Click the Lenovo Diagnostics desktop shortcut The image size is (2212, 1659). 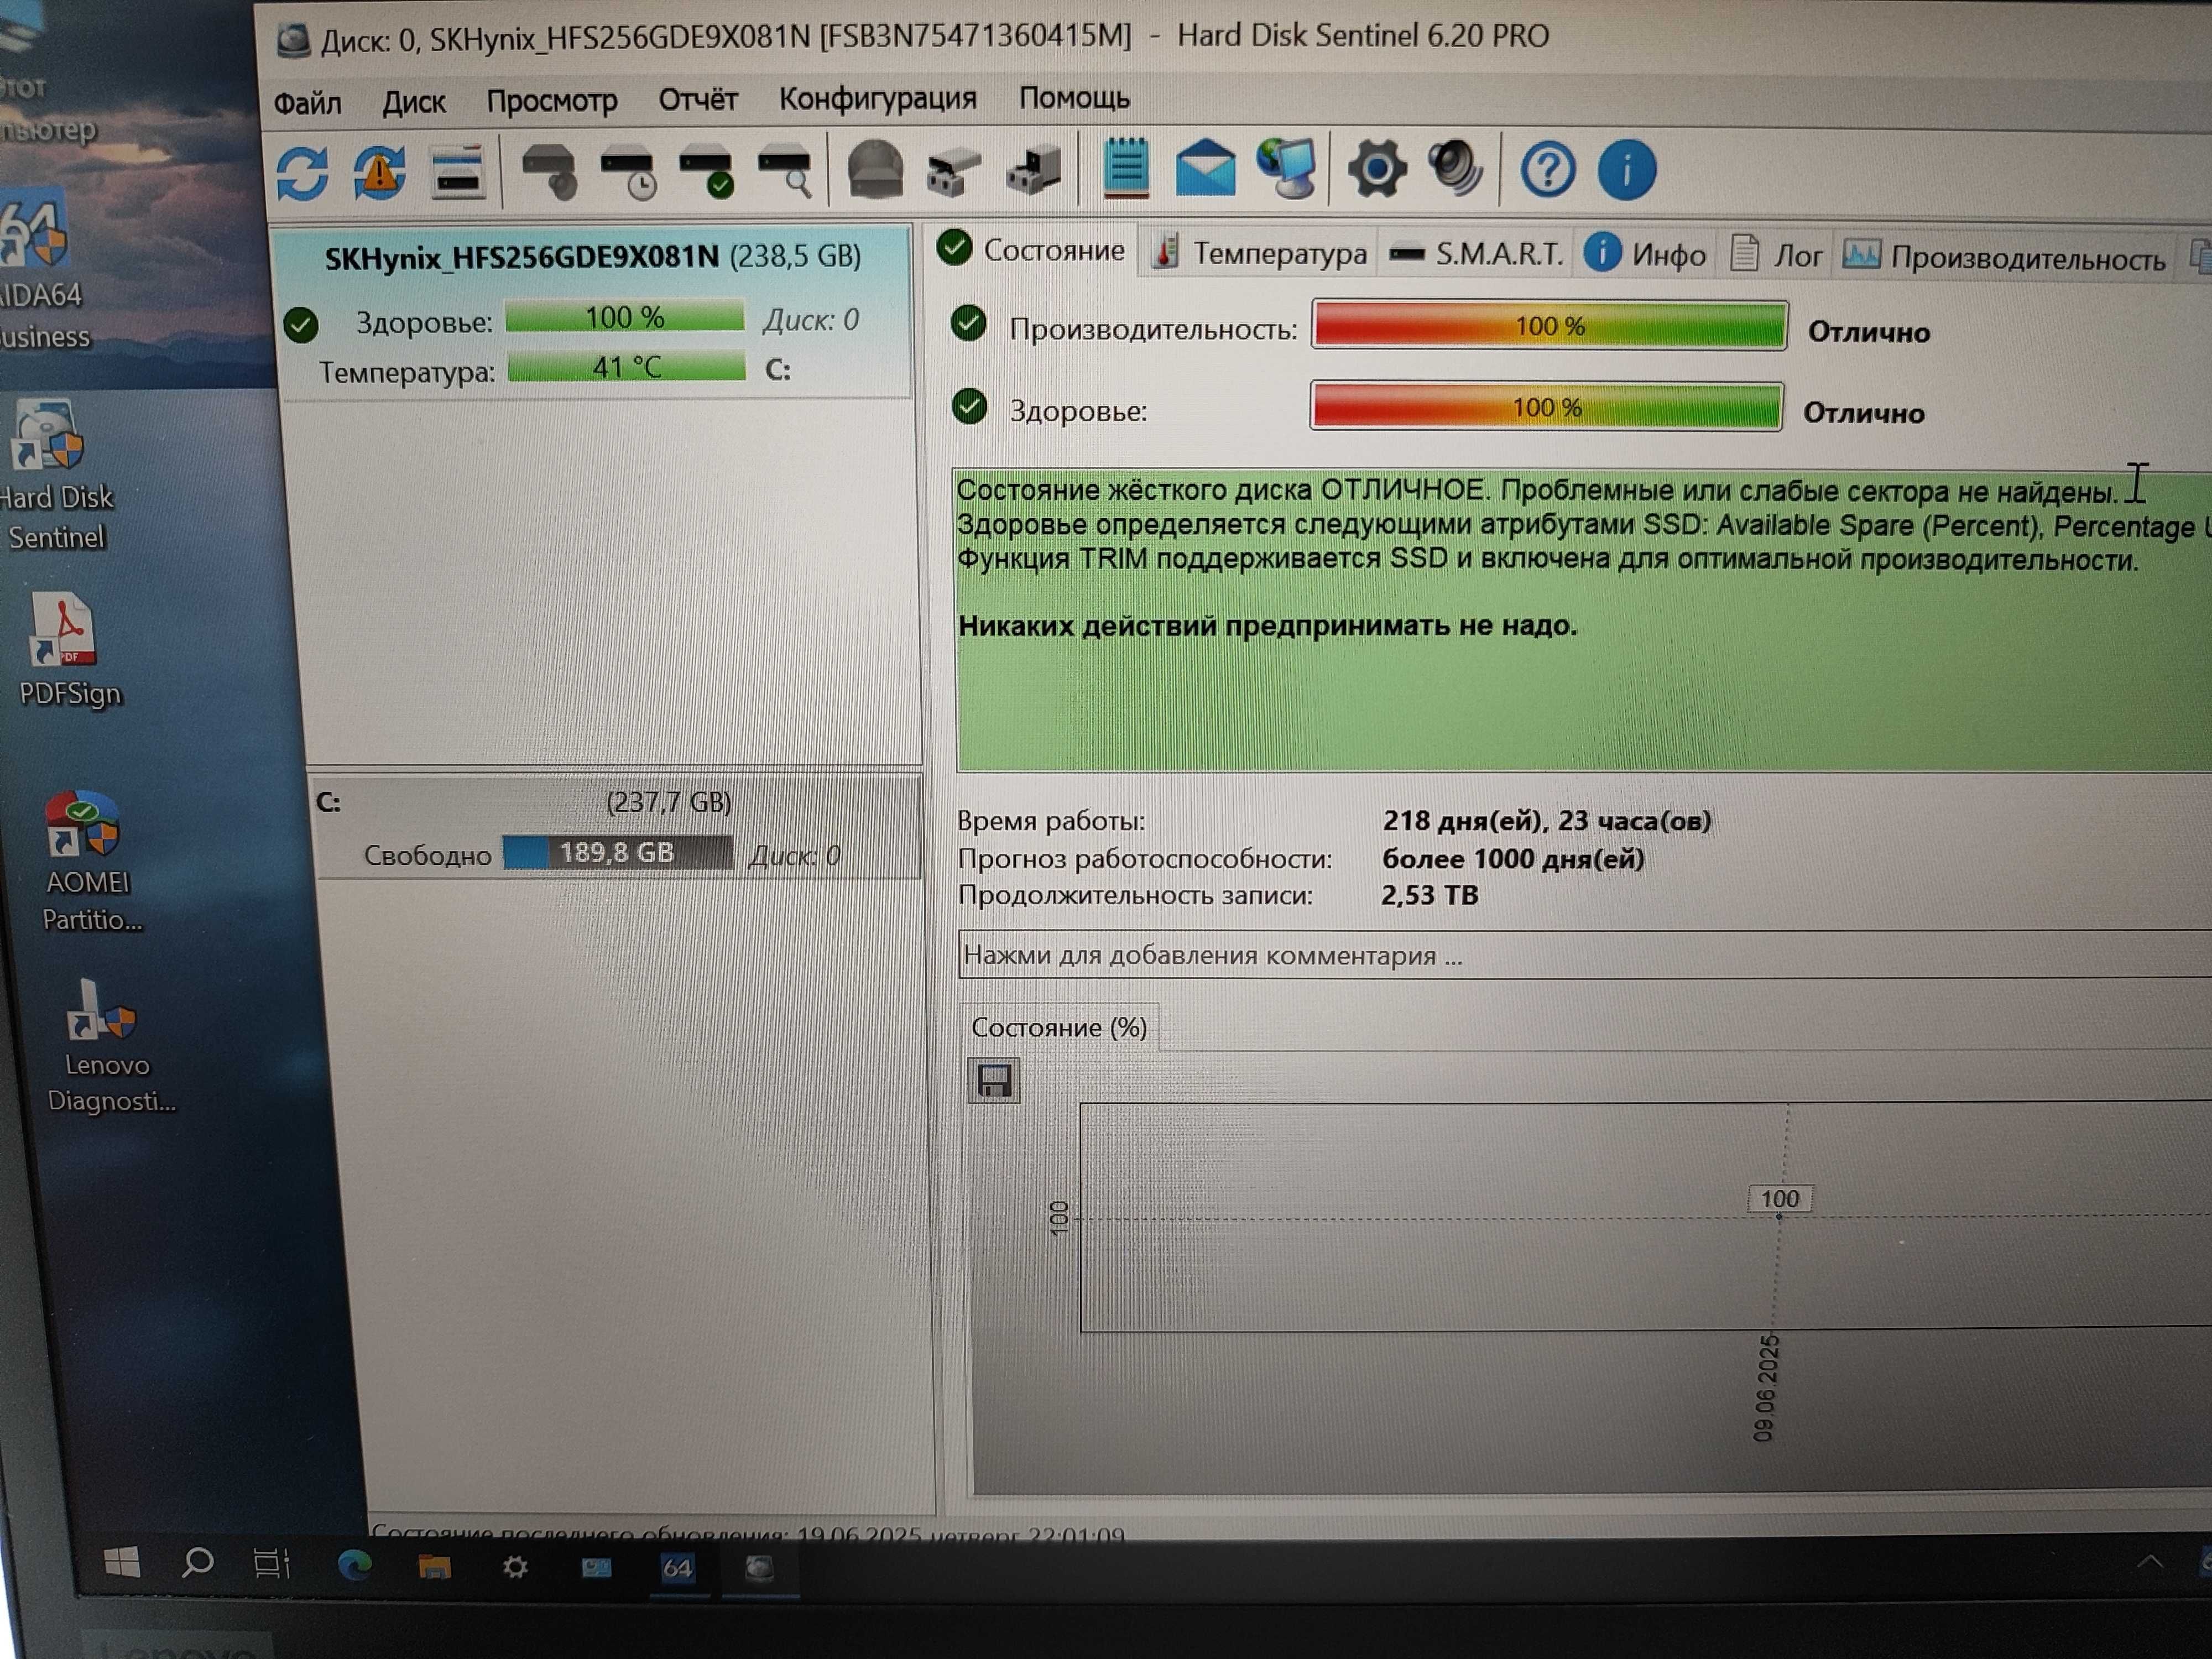coord(108,1046)
